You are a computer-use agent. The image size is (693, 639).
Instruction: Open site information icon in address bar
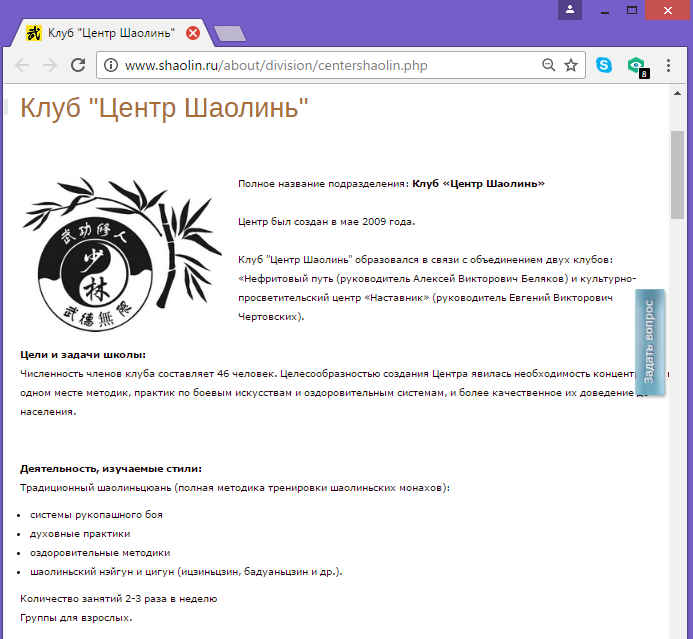tap(110, 65)
